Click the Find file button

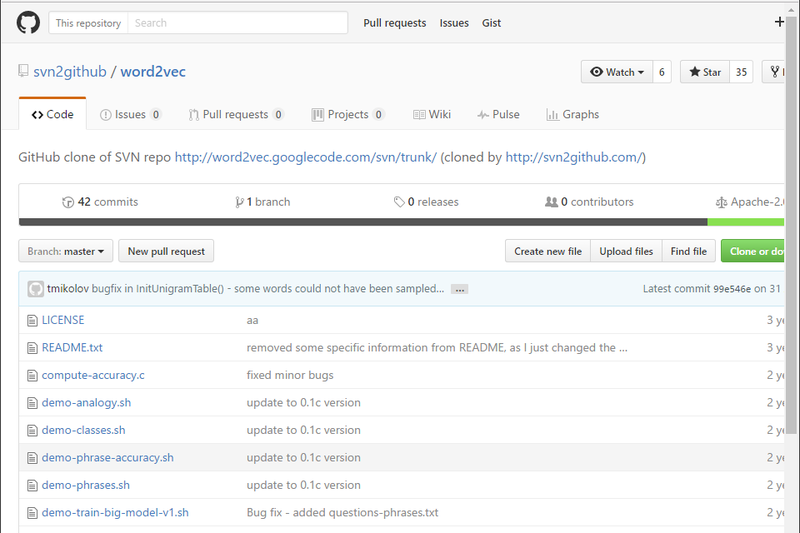pyautogui.click(x=689, y=251)
